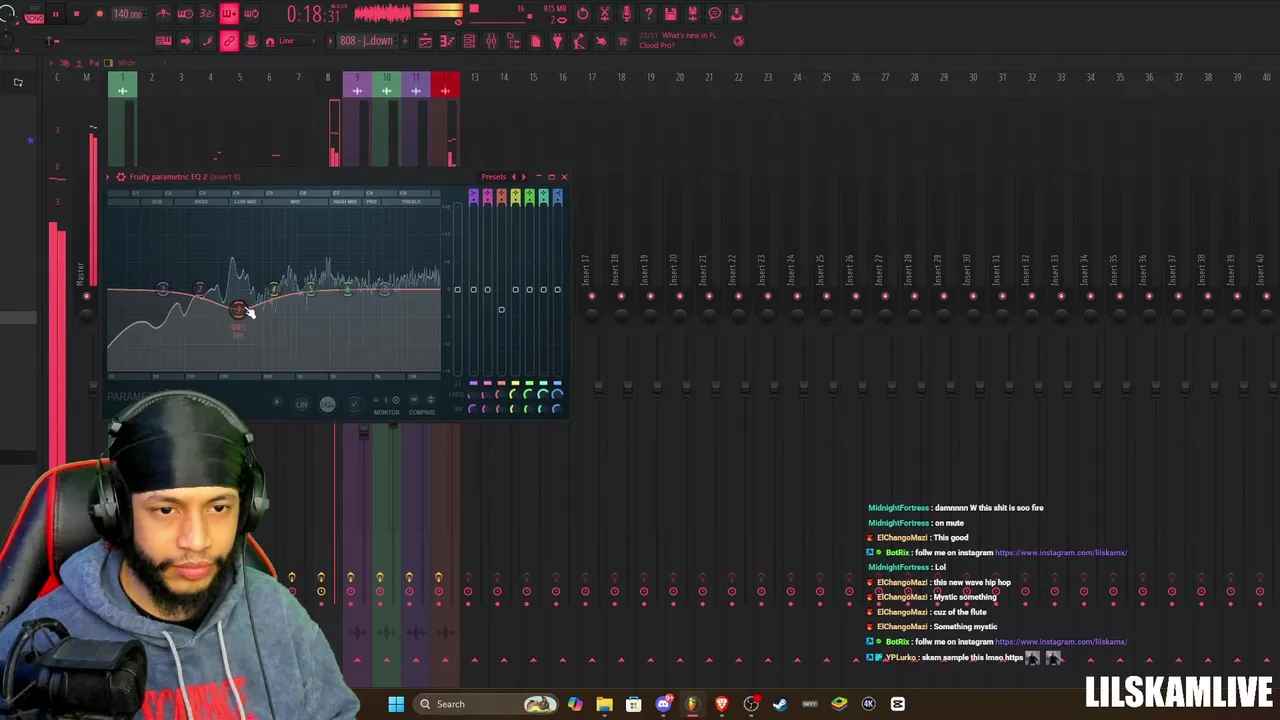This screenshot has height=720, width=1280.
Task: Toggle the MONITOR view switch in EQ
Action: click(x=386, y=402)
